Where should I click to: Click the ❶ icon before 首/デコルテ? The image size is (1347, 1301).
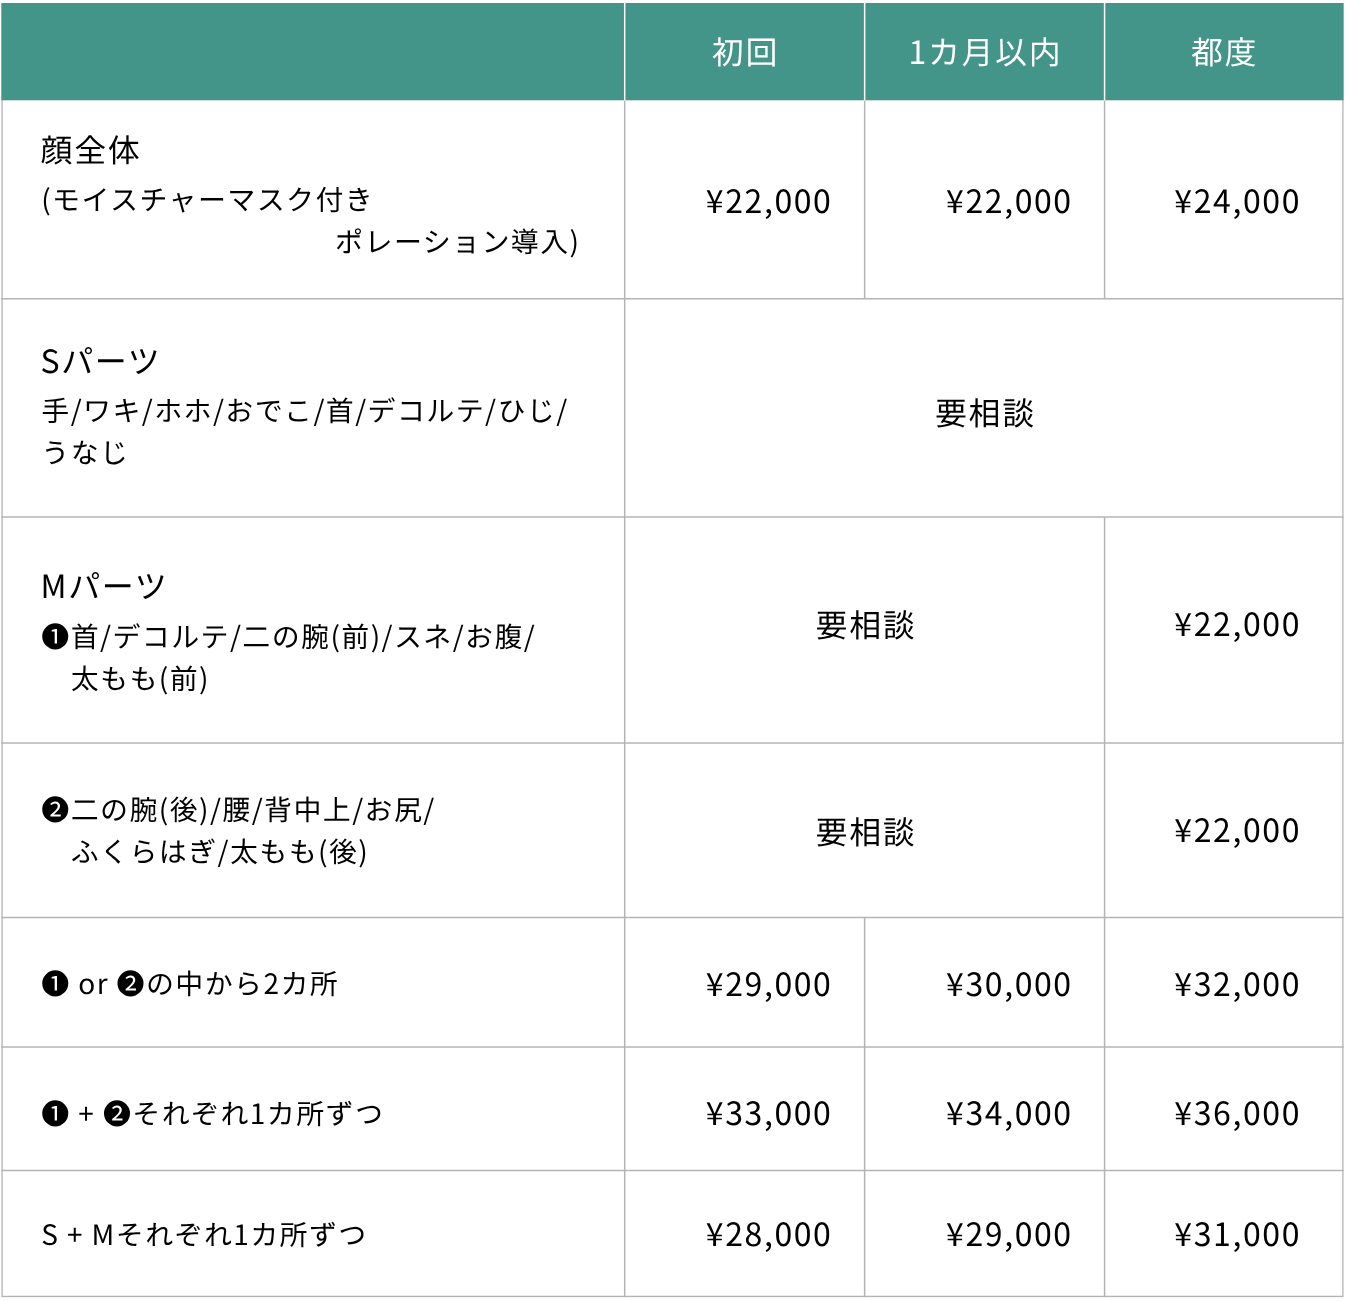tap(55, 636)
